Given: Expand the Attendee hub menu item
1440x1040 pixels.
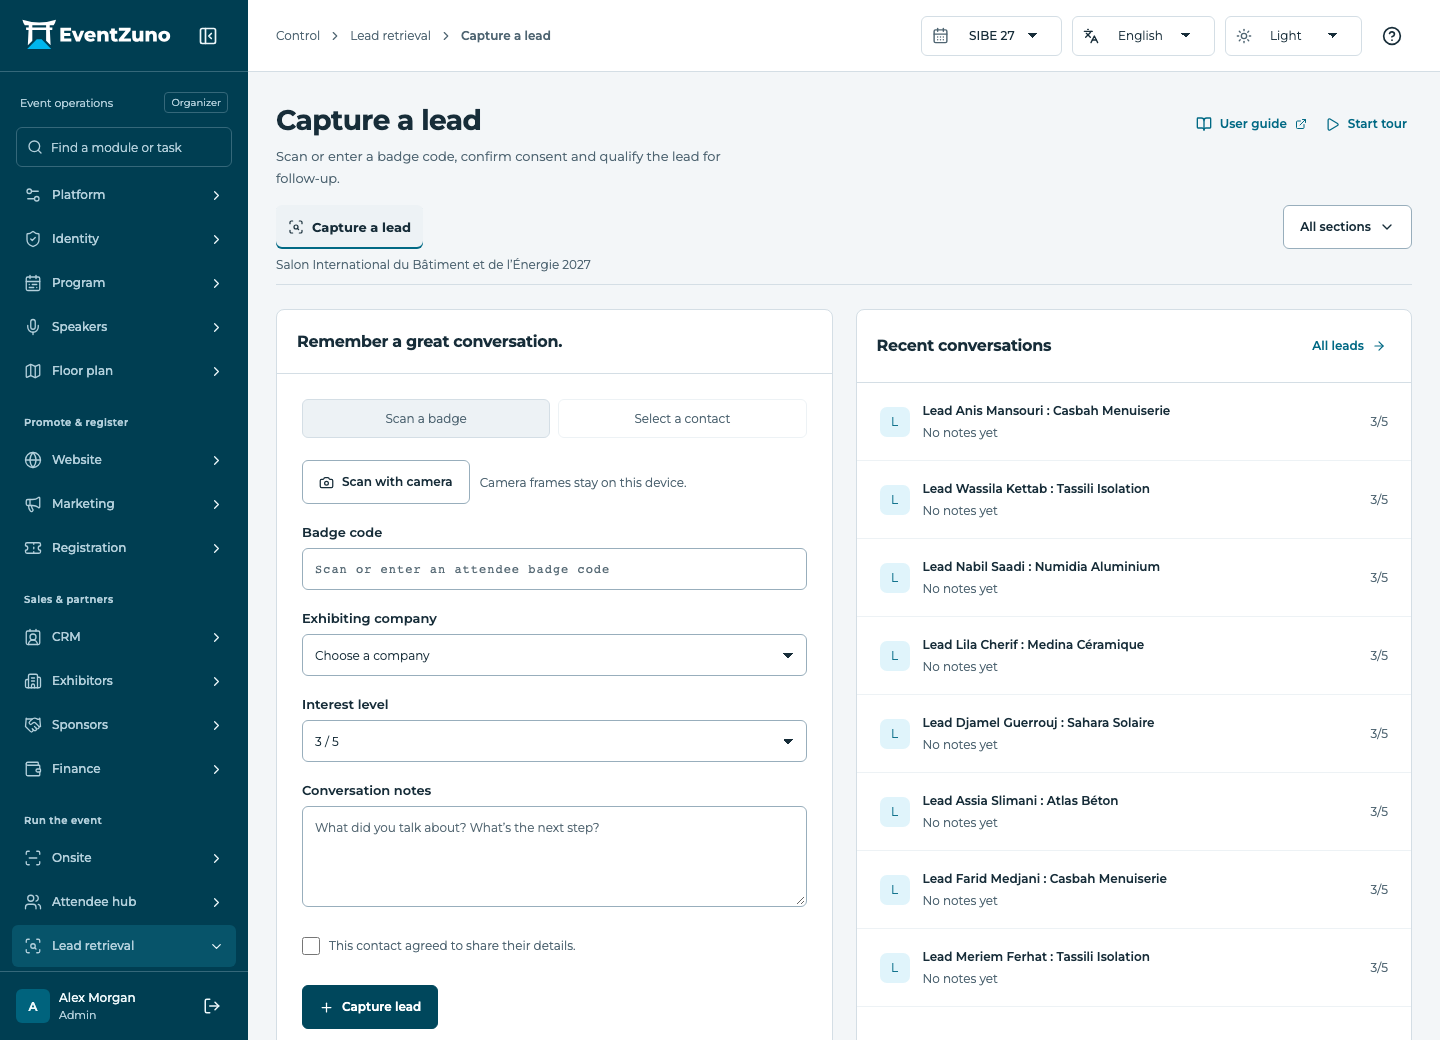Looking at the screenshot, I should coord(124,902).
